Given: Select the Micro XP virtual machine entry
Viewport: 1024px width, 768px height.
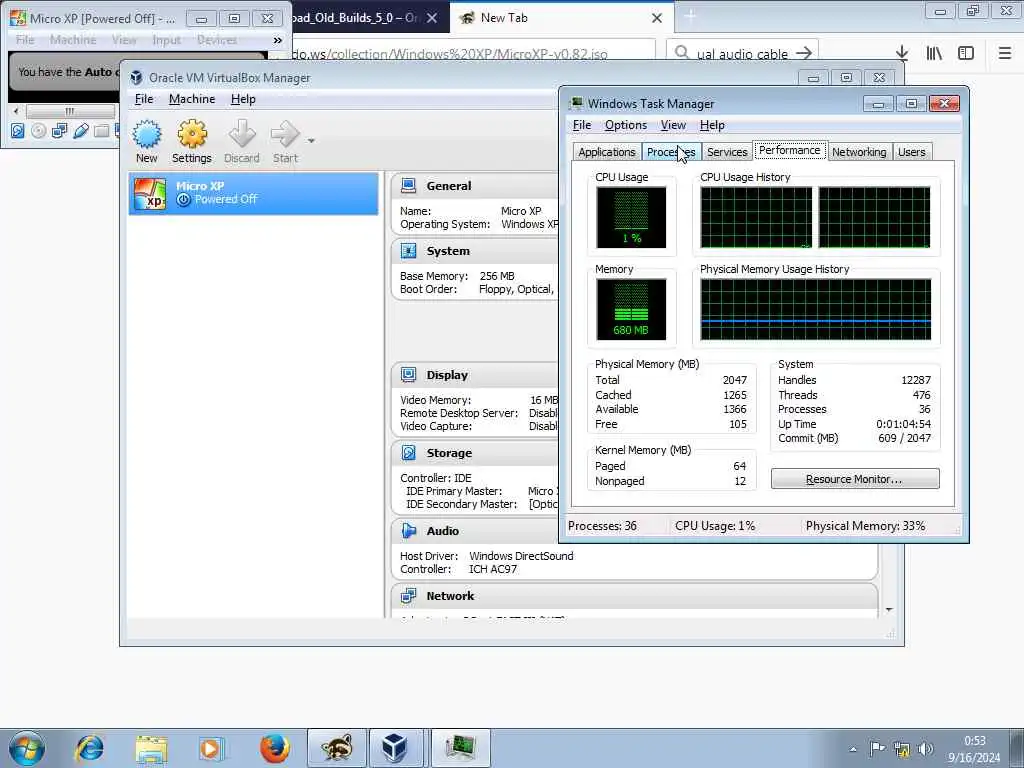Looking at the screenshot, I should 253,193.
